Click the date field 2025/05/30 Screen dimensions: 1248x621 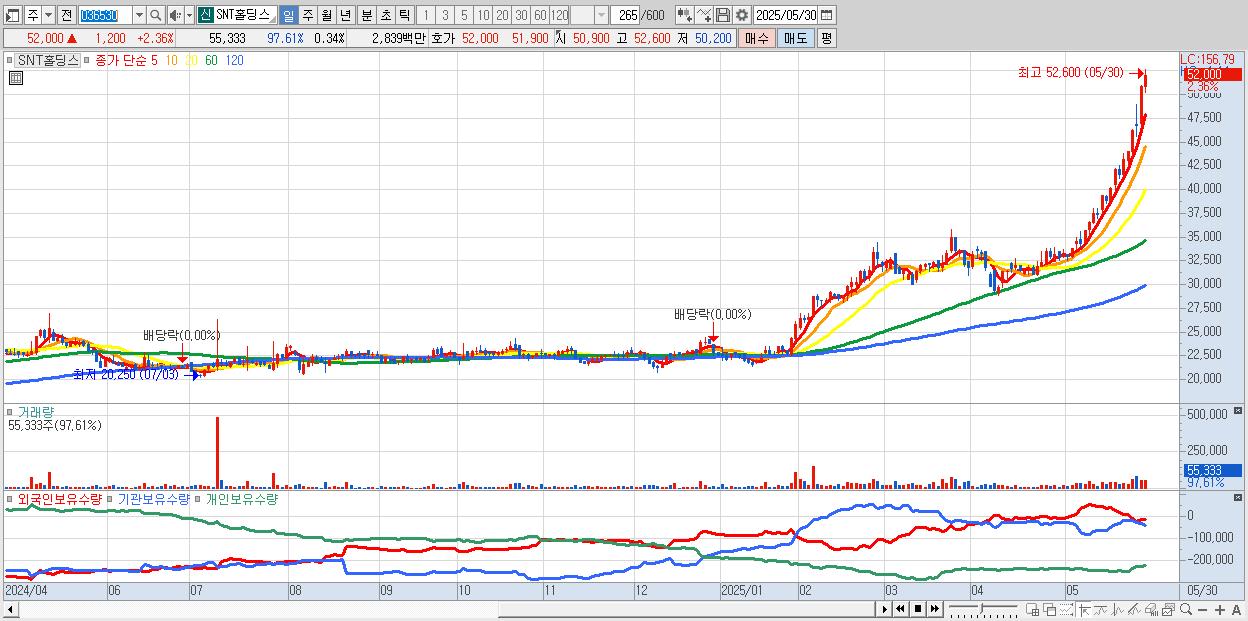(786, 15)
